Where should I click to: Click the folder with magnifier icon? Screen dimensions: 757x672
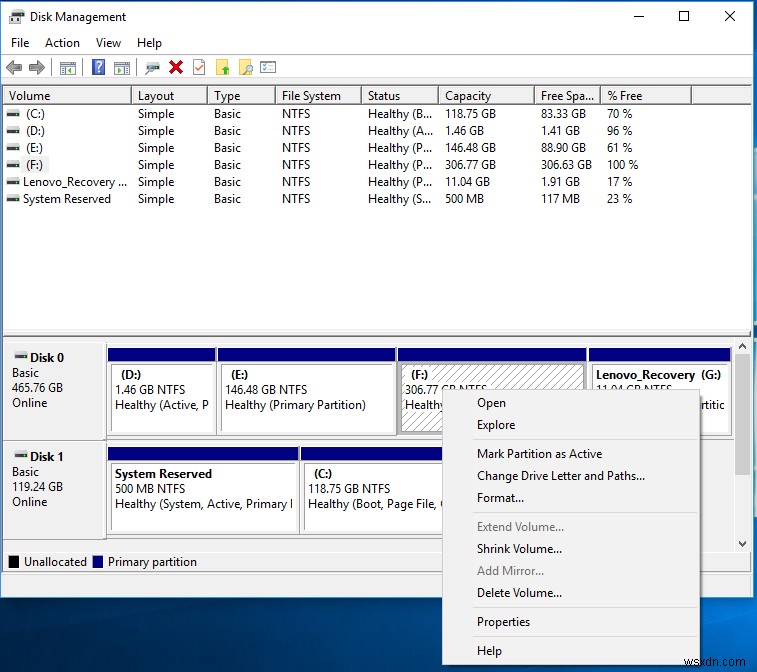click(246, 68)
